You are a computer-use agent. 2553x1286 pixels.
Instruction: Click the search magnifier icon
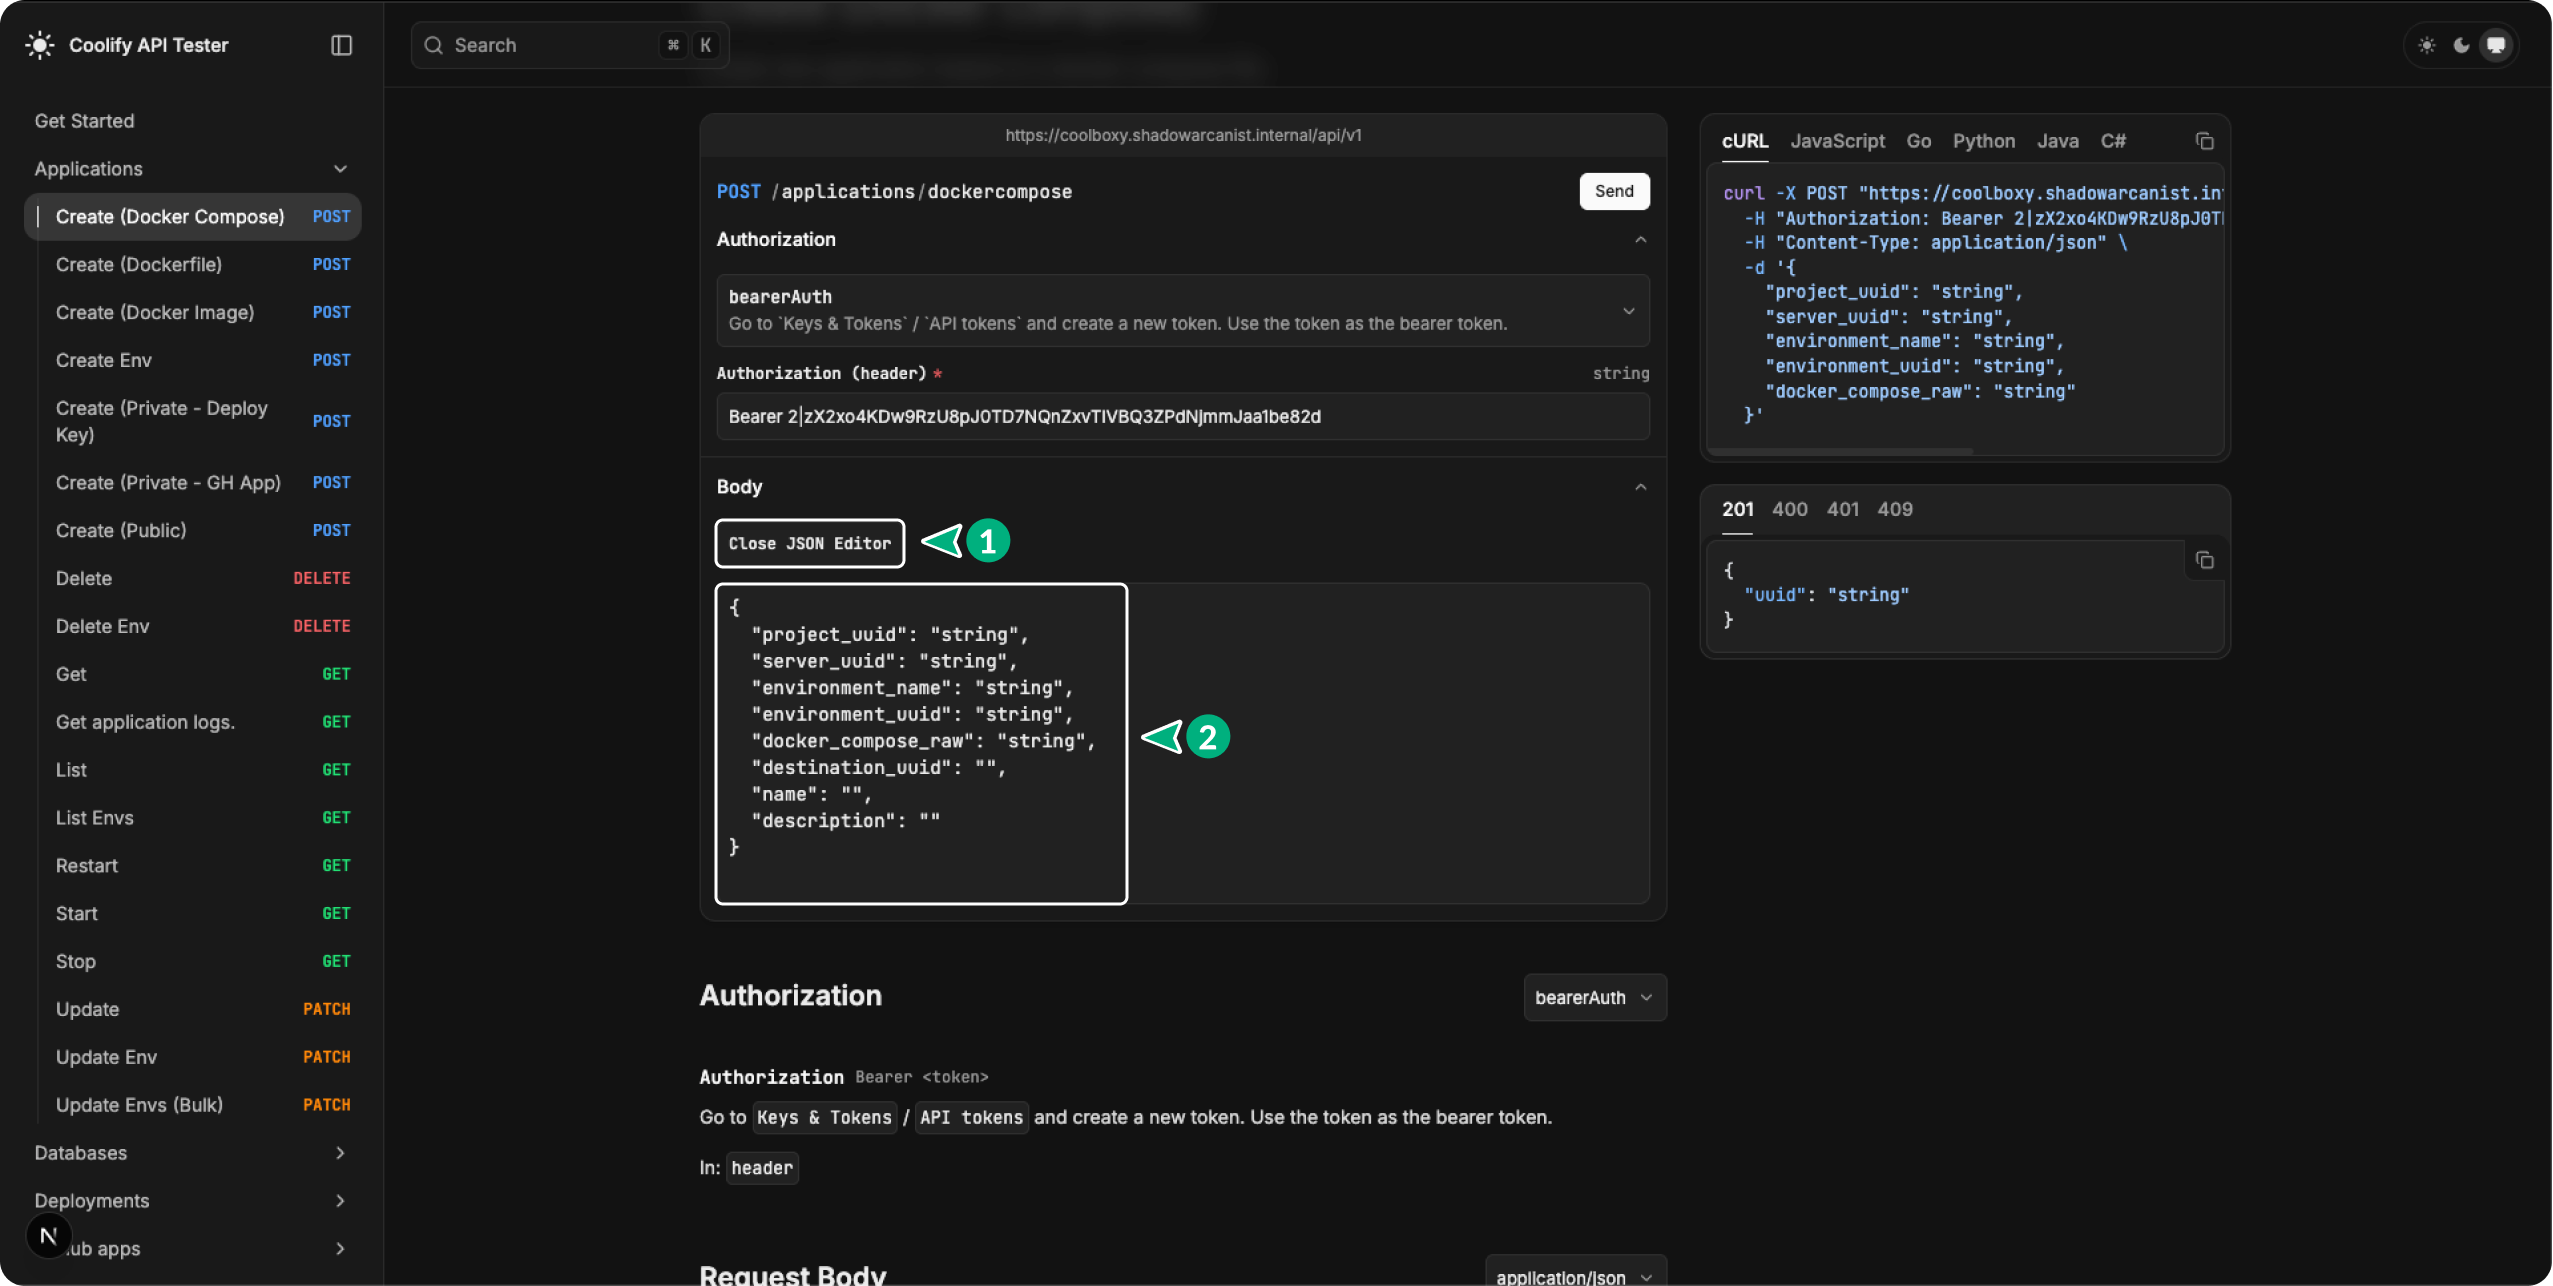pyautogui.click(x=433, y=45)
